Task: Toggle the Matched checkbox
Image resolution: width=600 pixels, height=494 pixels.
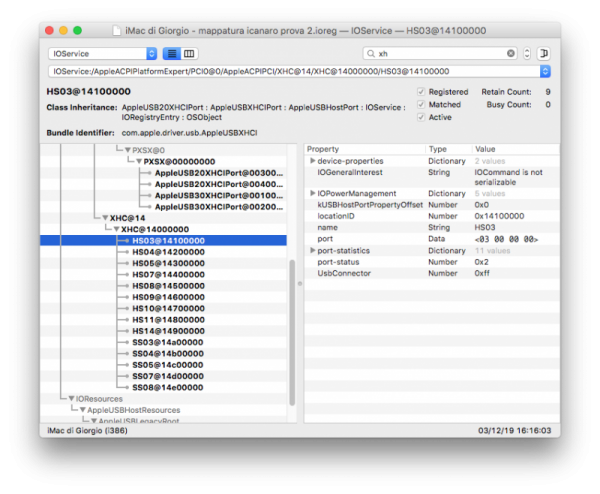Action: coord(421,104)
